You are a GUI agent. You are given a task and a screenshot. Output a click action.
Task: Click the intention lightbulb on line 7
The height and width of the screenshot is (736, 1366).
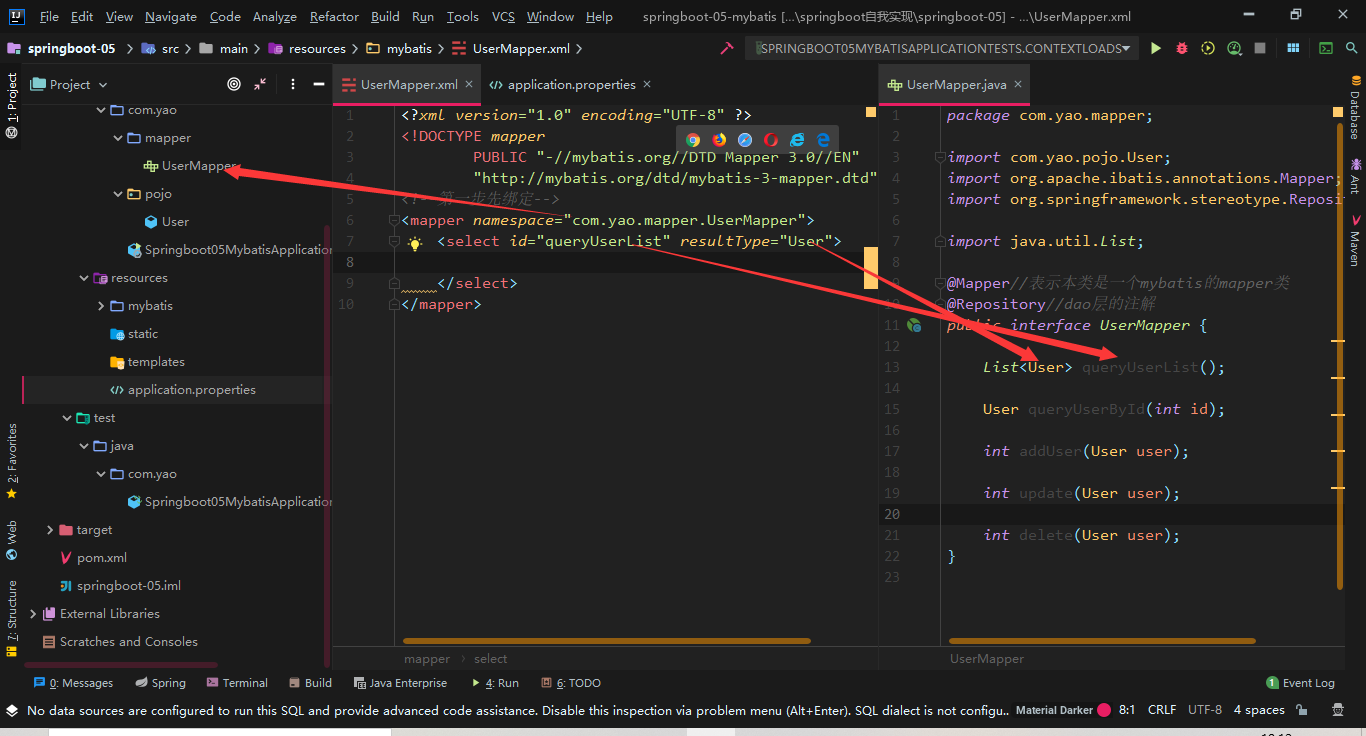coord(415,242)
